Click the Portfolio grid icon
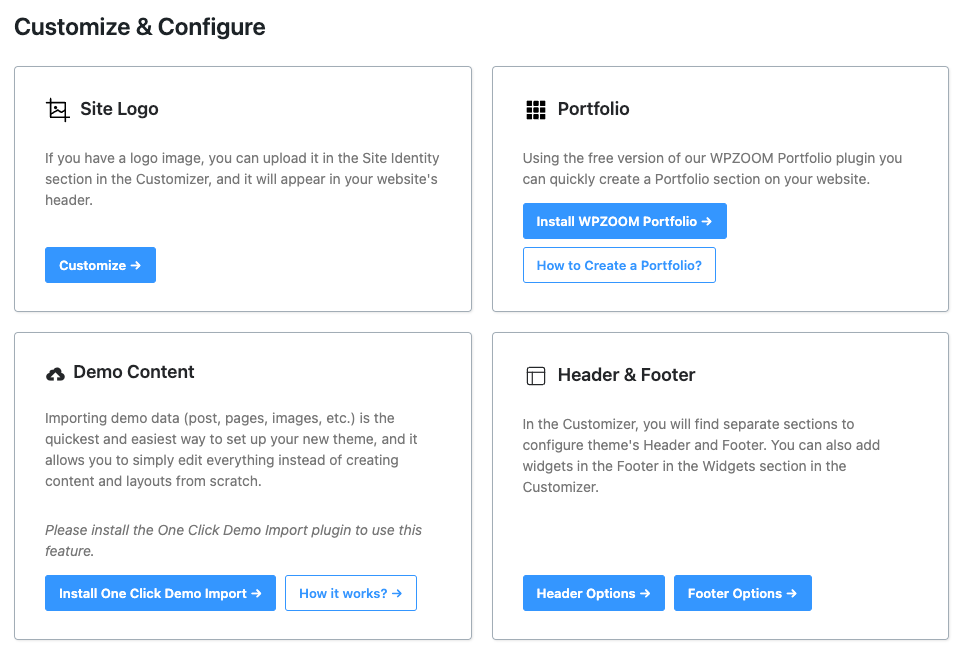This screenshot has height=650, width=962. click(536, 110)
